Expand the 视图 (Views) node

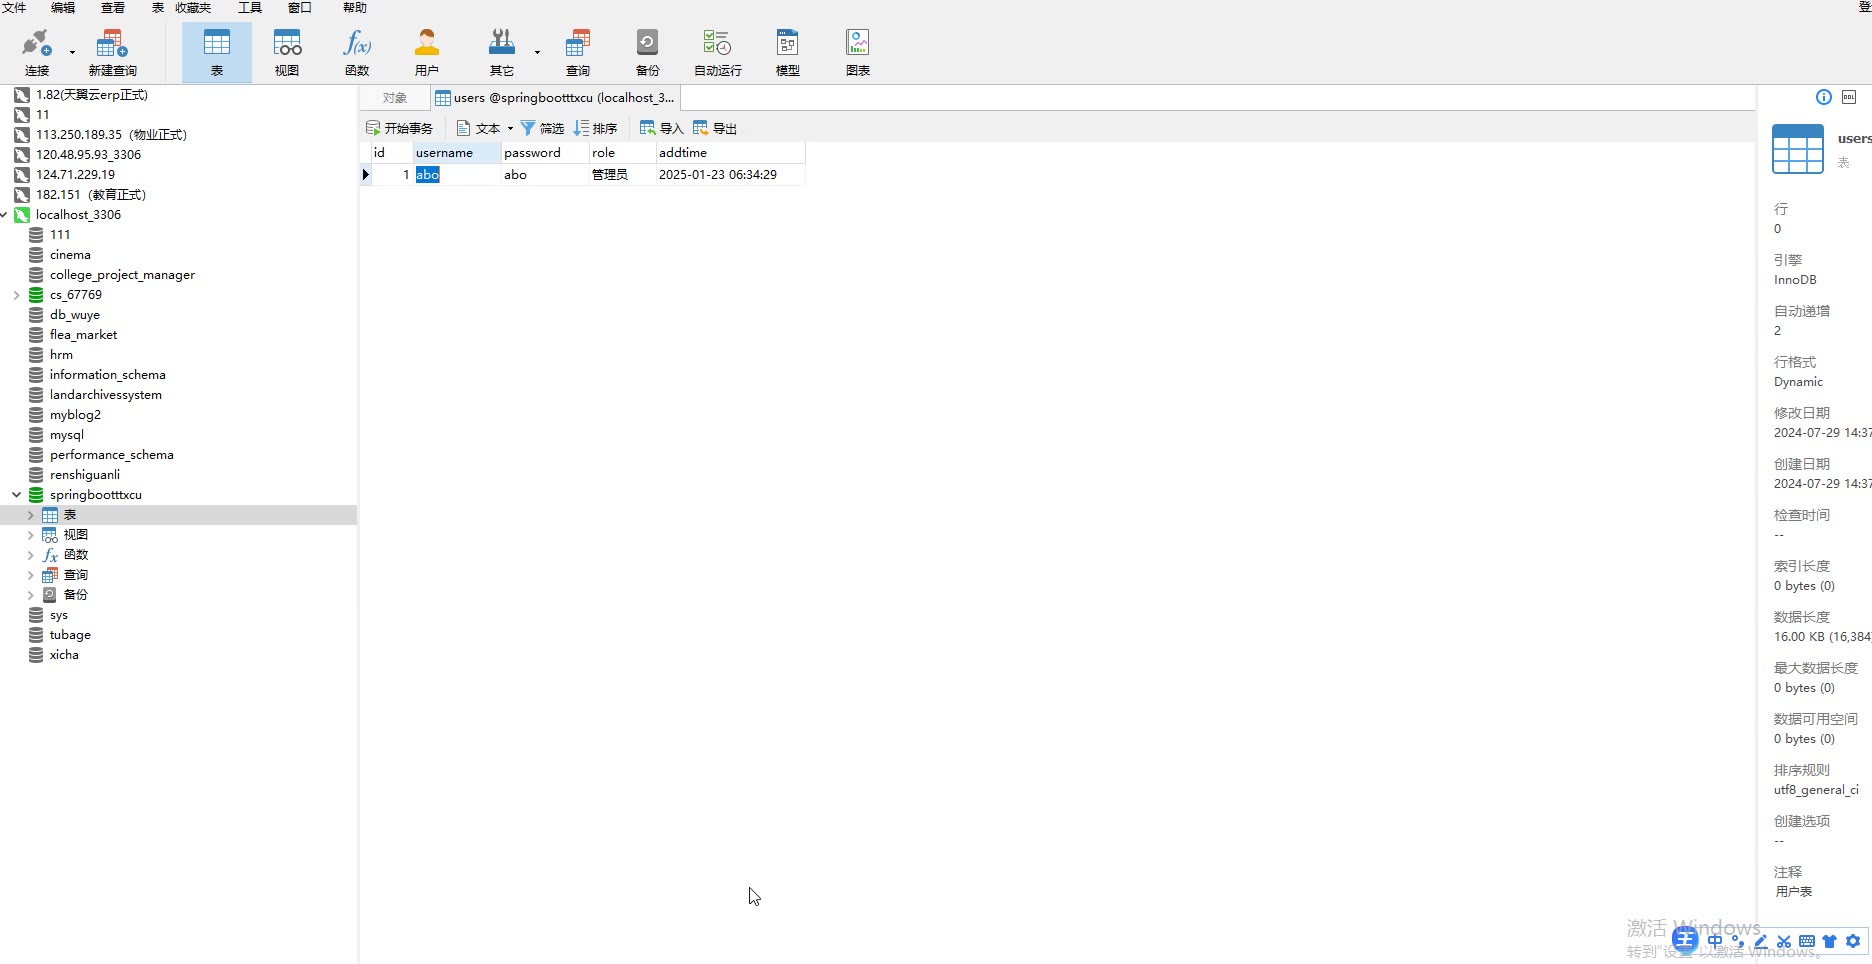point(31,535)
